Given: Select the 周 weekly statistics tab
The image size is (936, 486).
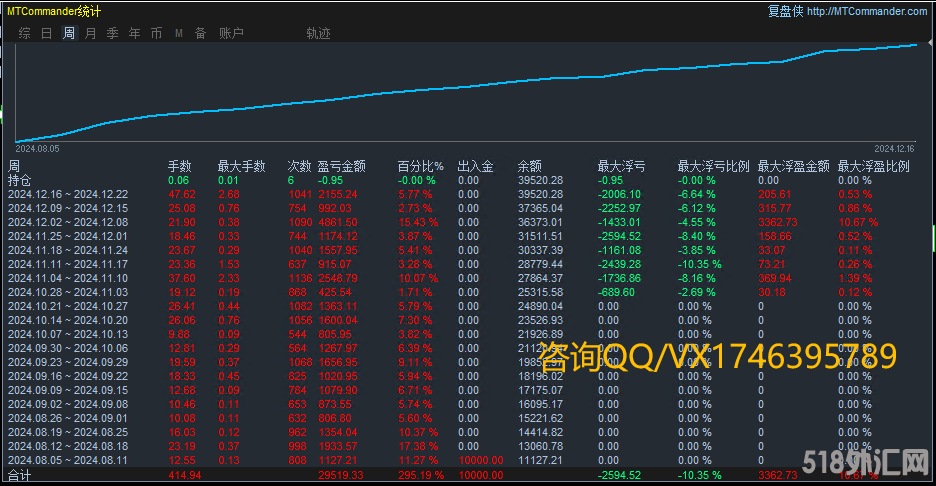Looking at the screenshot, I should pos(68,33).
